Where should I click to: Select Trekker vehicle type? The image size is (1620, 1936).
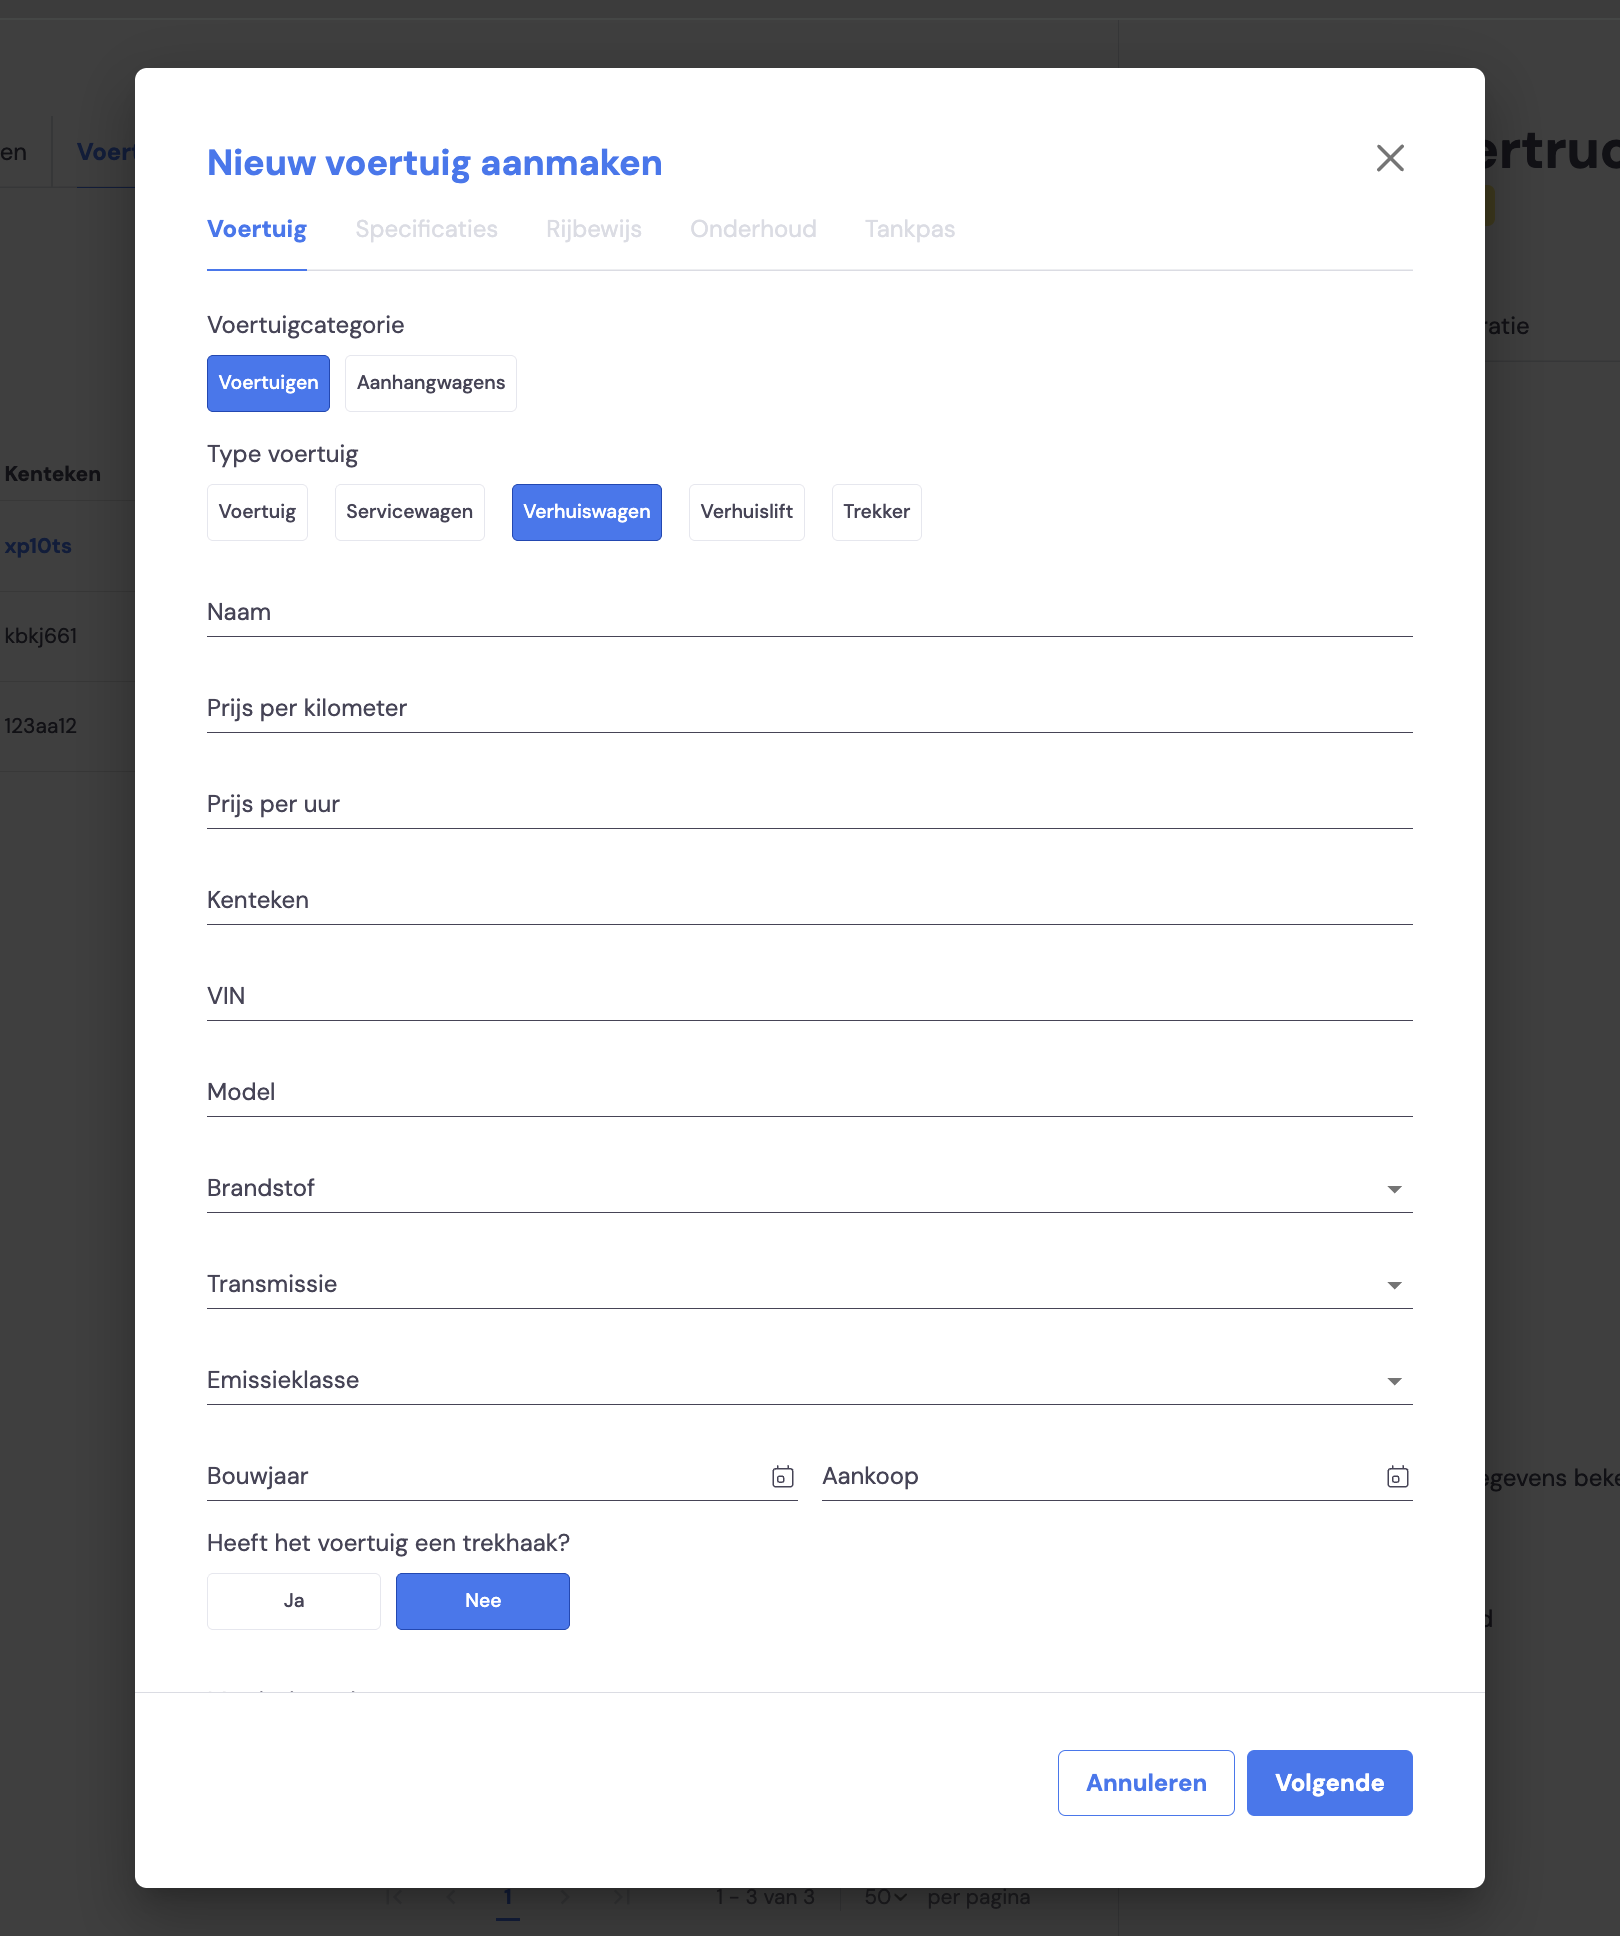click(x=877, y=512)
